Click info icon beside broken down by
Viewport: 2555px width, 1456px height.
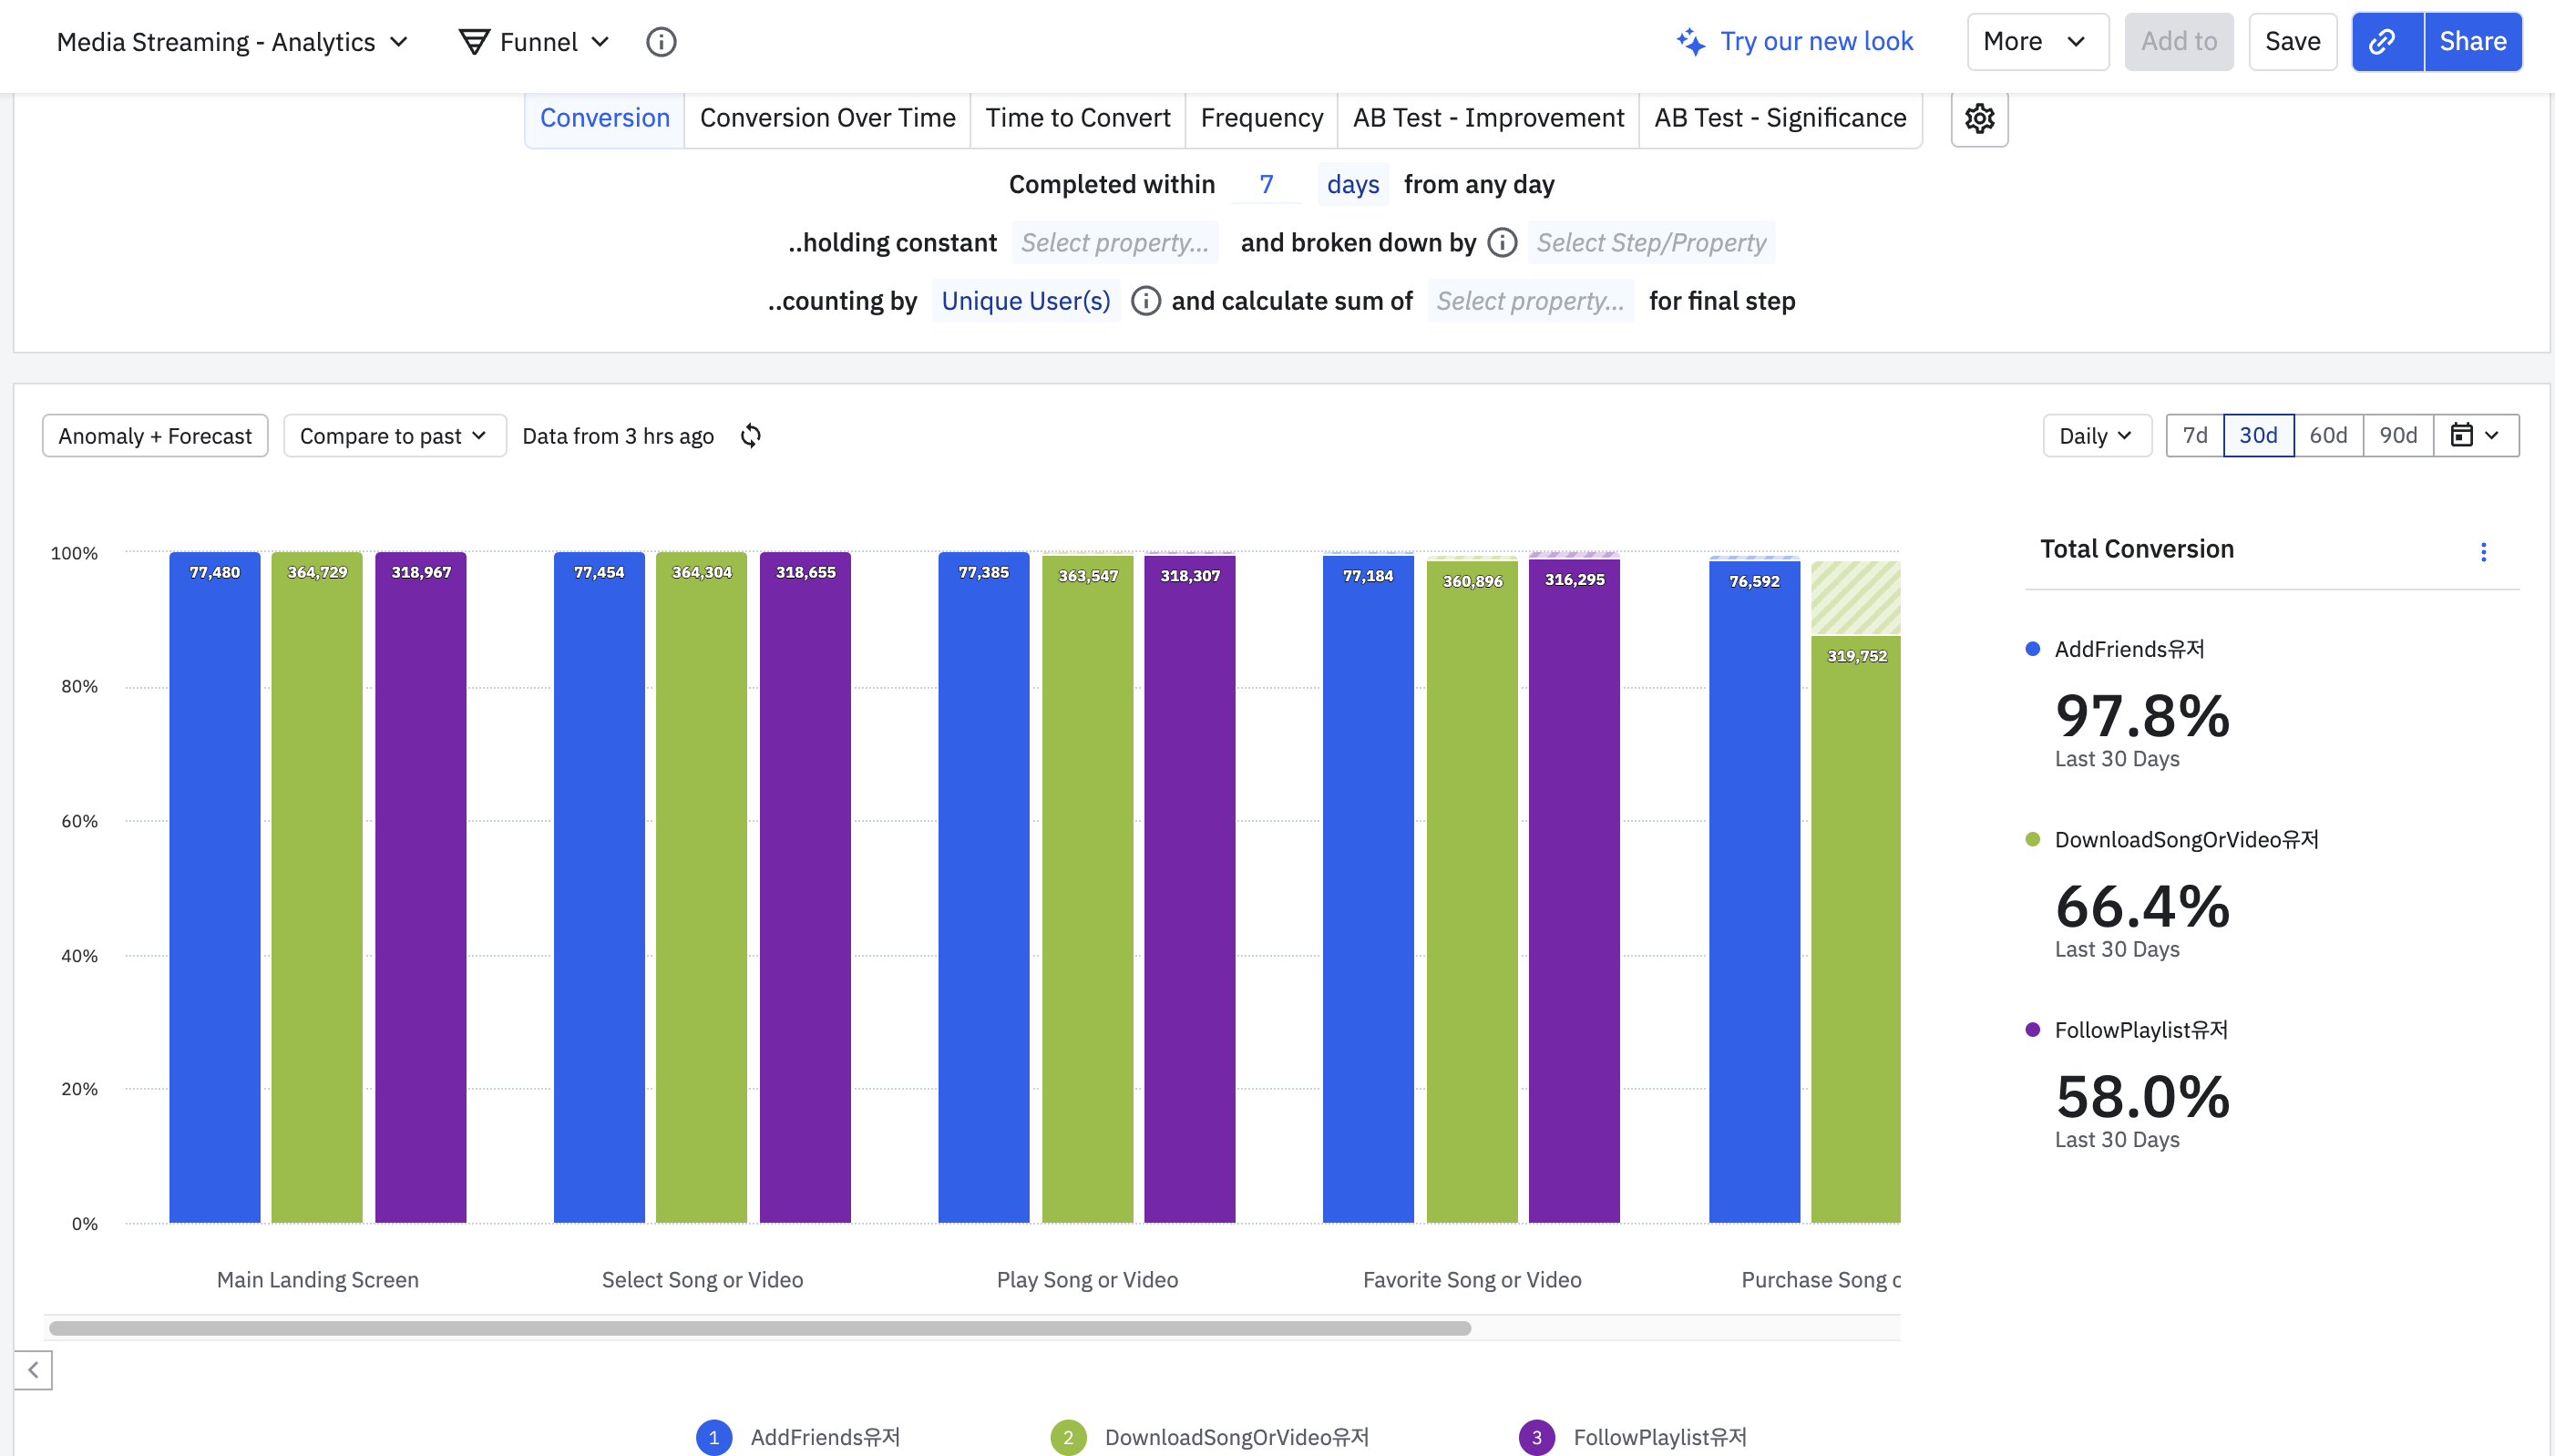1502,243
